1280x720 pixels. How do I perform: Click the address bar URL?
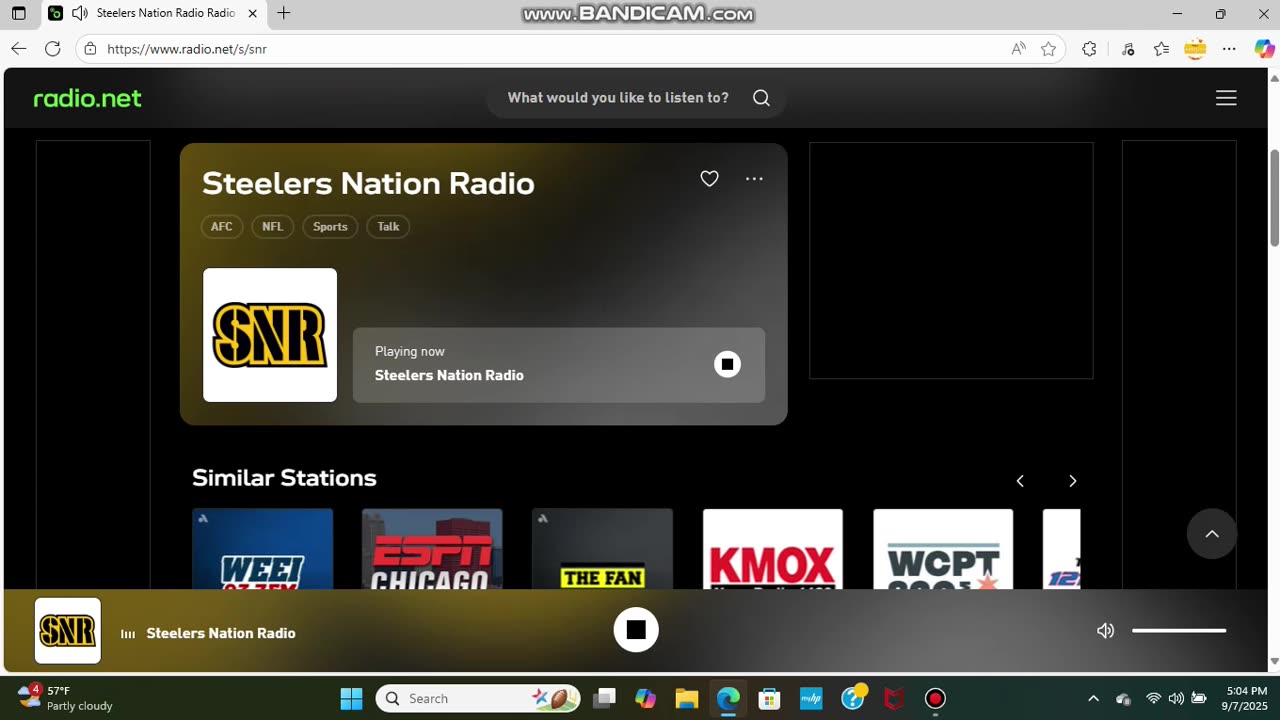(187, 49)
